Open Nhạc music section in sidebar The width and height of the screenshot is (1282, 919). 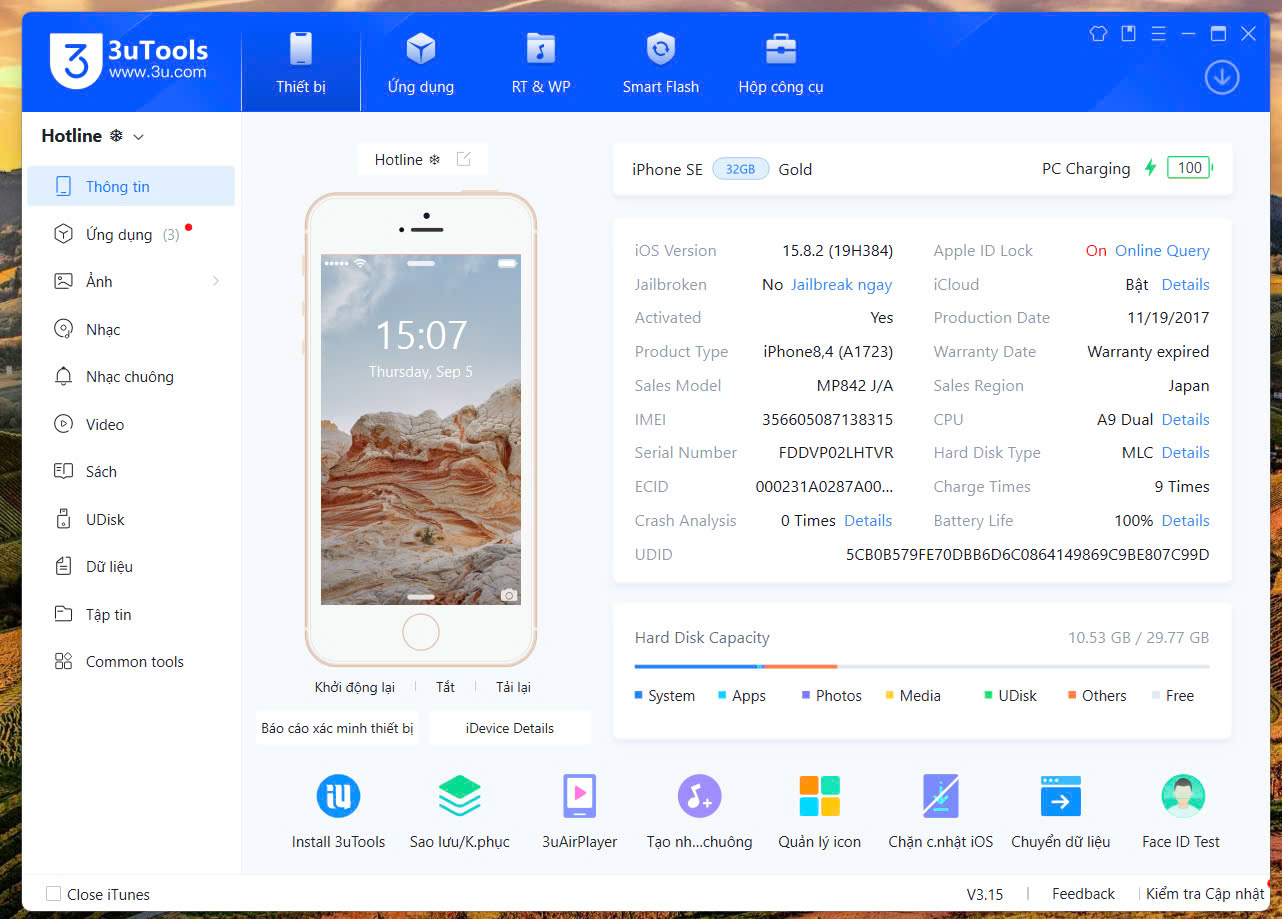[x=131, y=329]
